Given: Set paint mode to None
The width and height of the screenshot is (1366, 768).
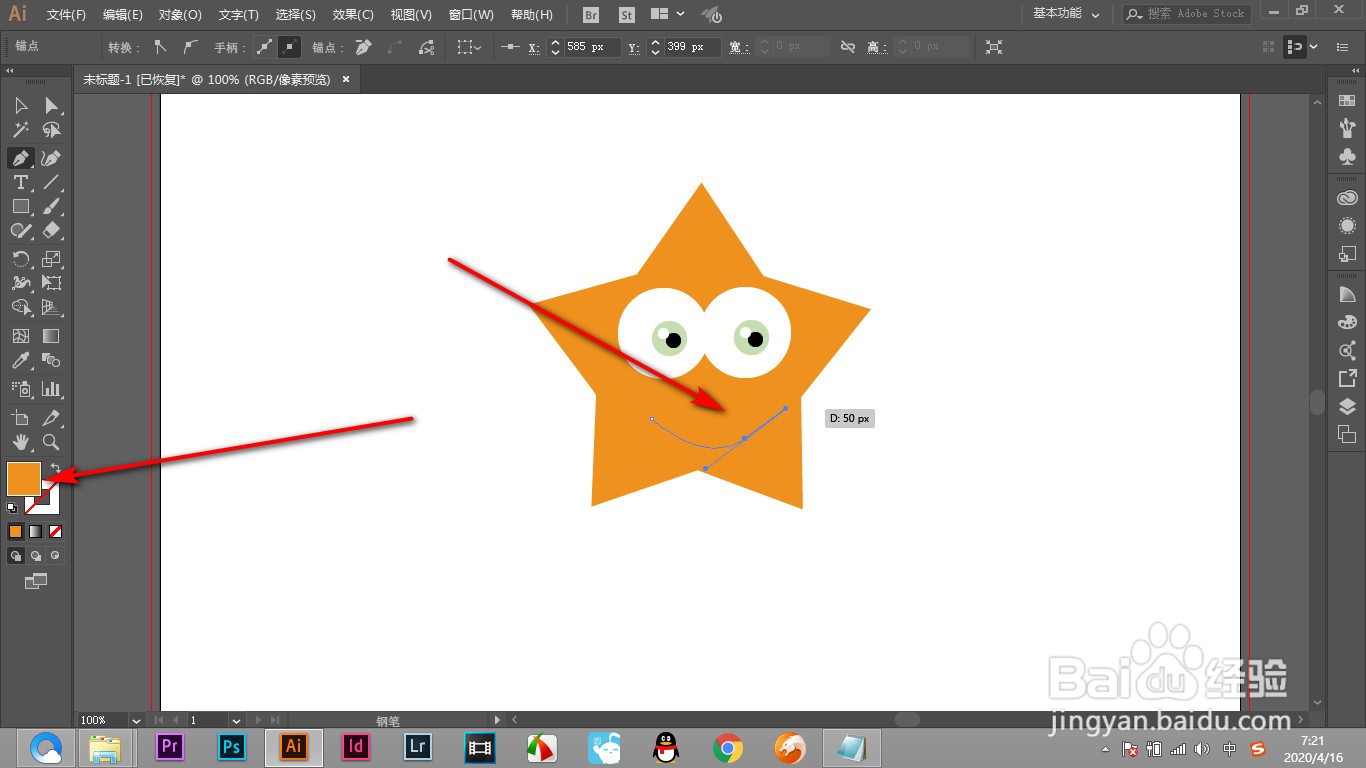Looking at the screenshot, I should tap(55, 531).
